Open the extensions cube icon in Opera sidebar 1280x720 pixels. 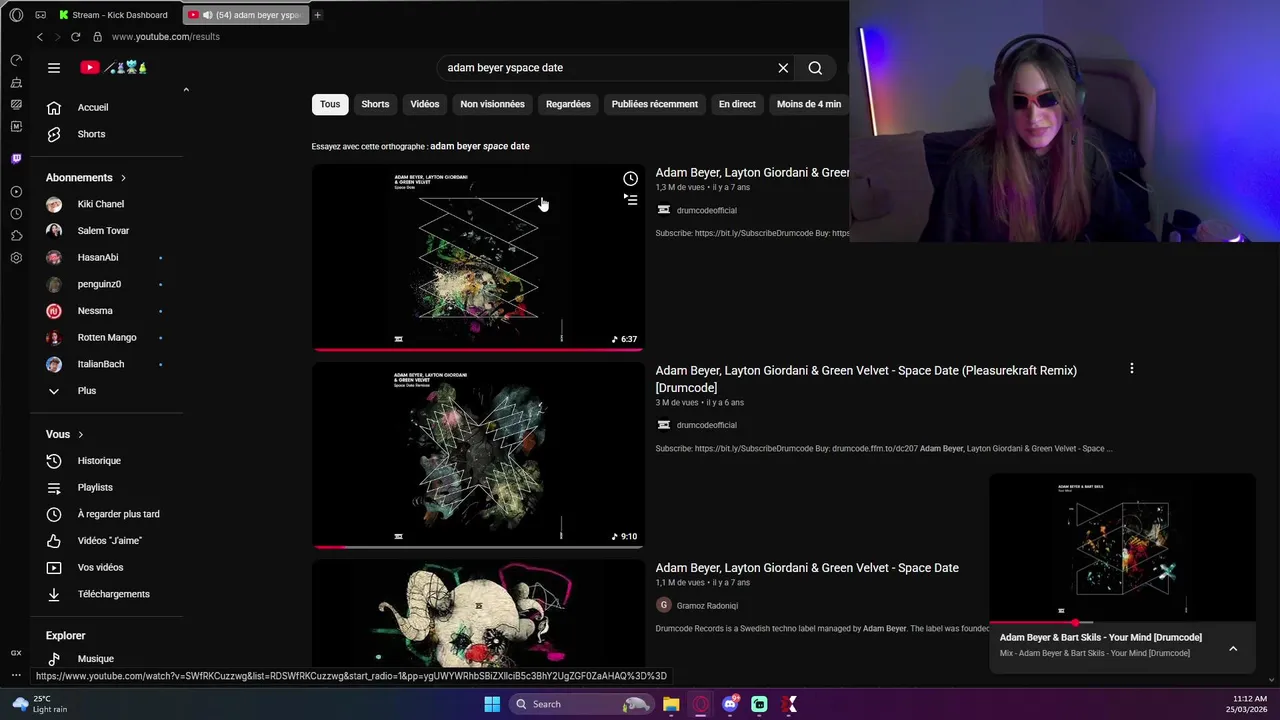click(16, 235)
